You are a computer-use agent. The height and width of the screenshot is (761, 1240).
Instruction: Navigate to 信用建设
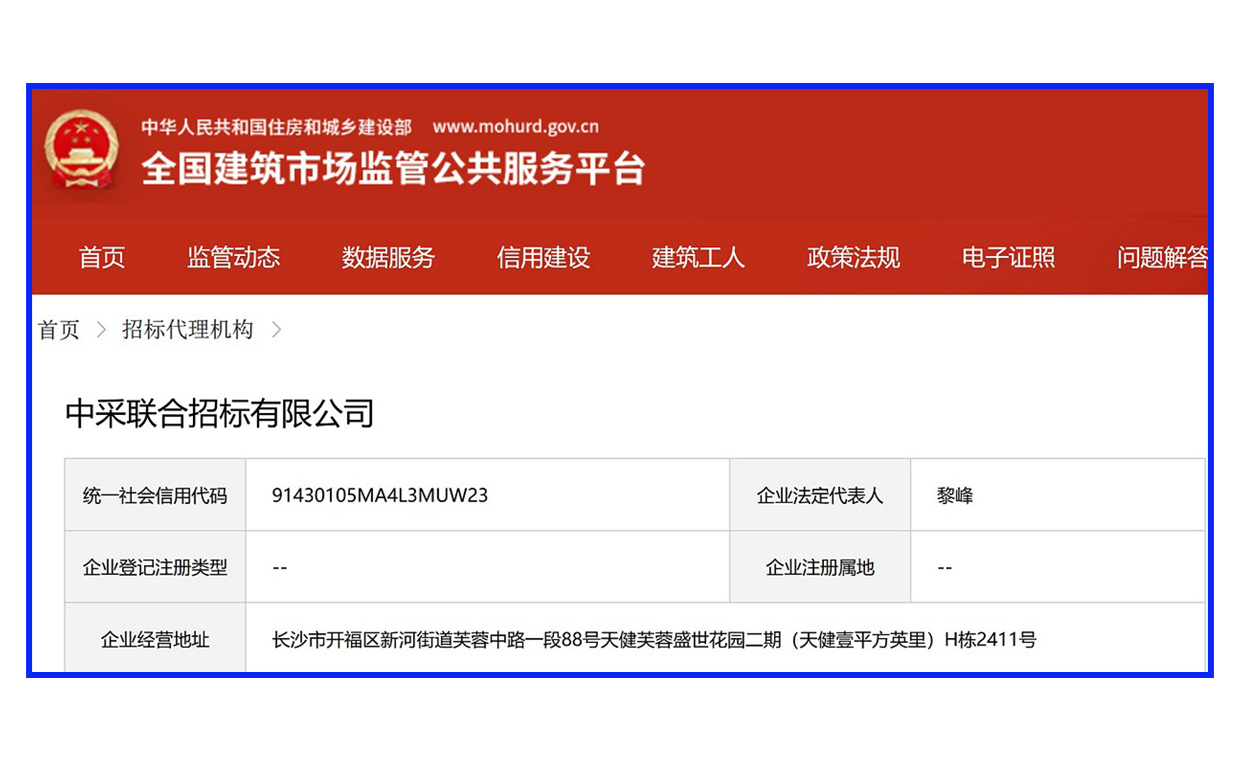(x=543, y=258)
